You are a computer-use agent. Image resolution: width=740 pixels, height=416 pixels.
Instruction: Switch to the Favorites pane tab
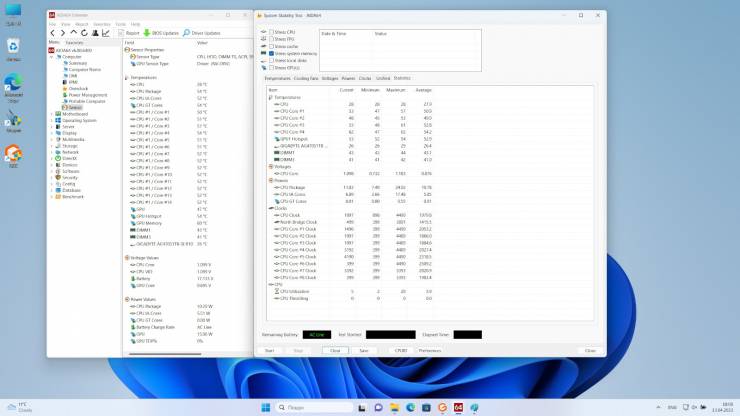[x=75, y=42]
